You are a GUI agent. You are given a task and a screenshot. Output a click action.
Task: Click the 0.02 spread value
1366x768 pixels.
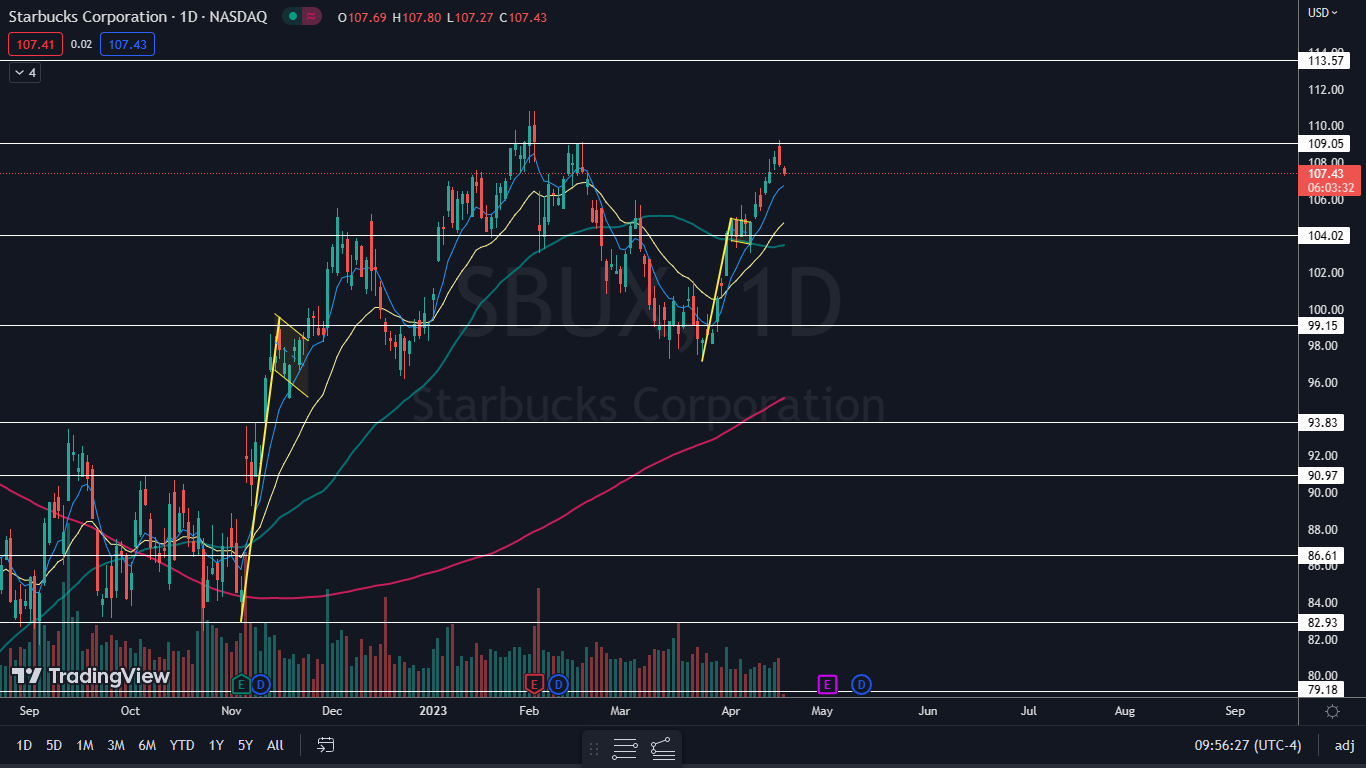pos(82,44)
